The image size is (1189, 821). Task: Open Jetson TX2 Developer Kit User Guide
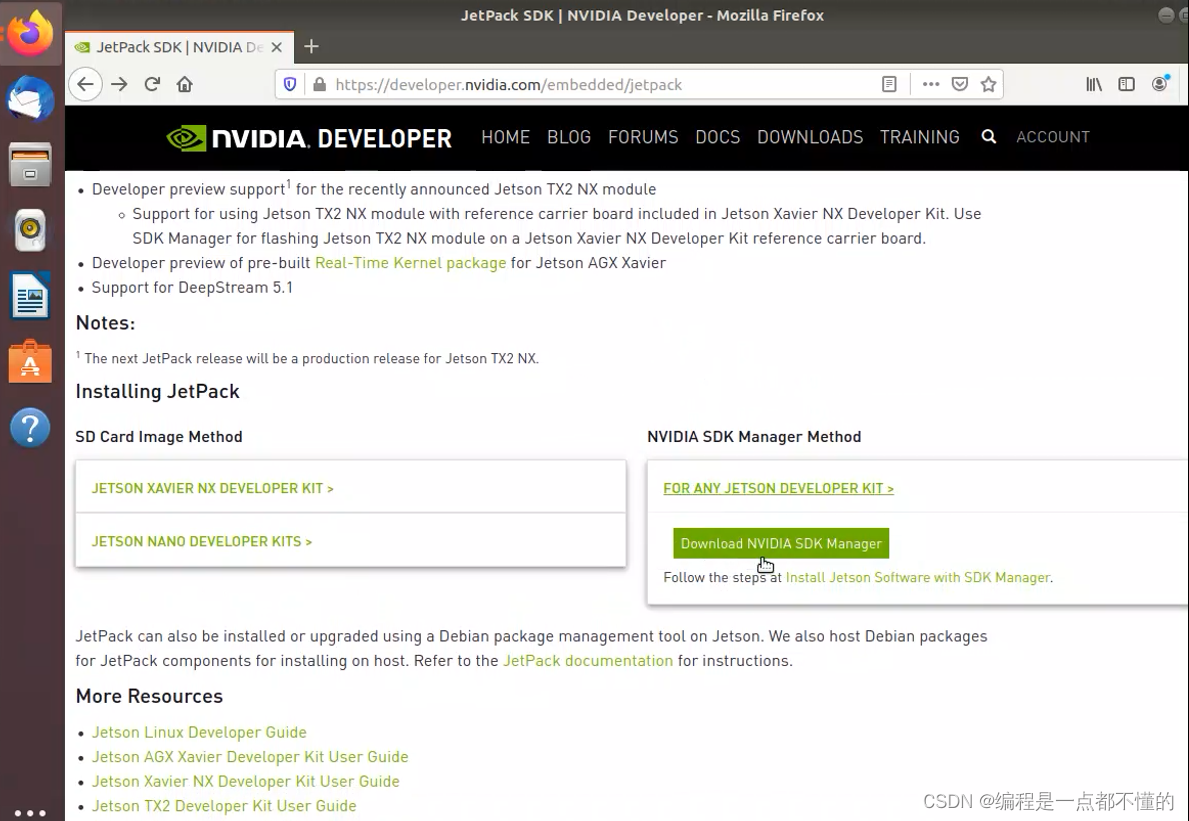[x=224, y=806]
